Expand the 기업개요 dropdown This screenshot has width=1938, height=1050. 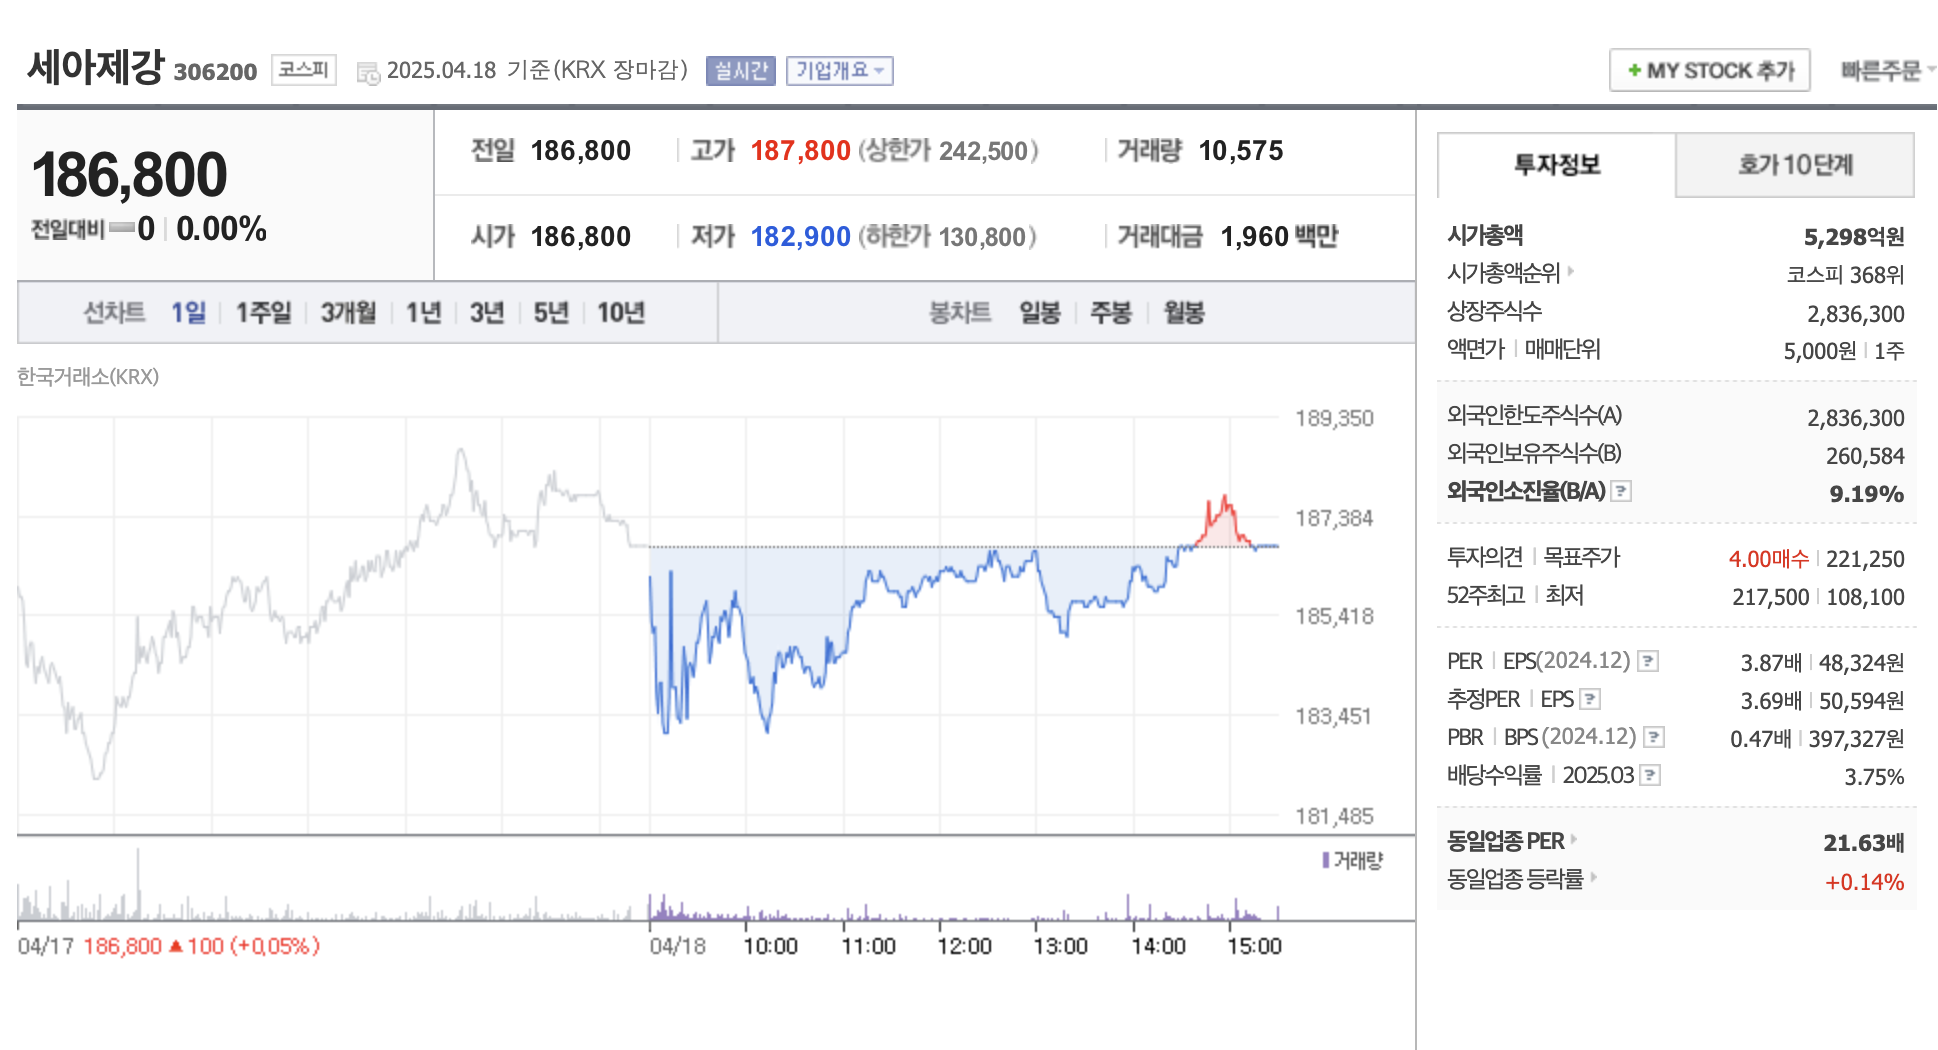click(840, 71)
